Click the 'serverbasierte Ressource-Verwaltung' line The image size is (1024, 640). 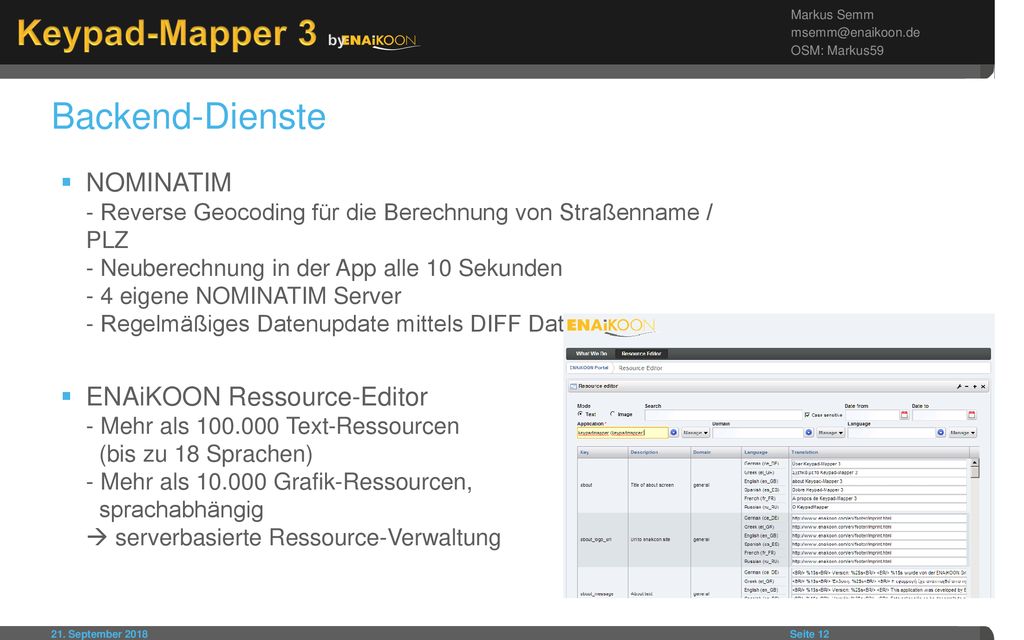(x=308, y=537)
